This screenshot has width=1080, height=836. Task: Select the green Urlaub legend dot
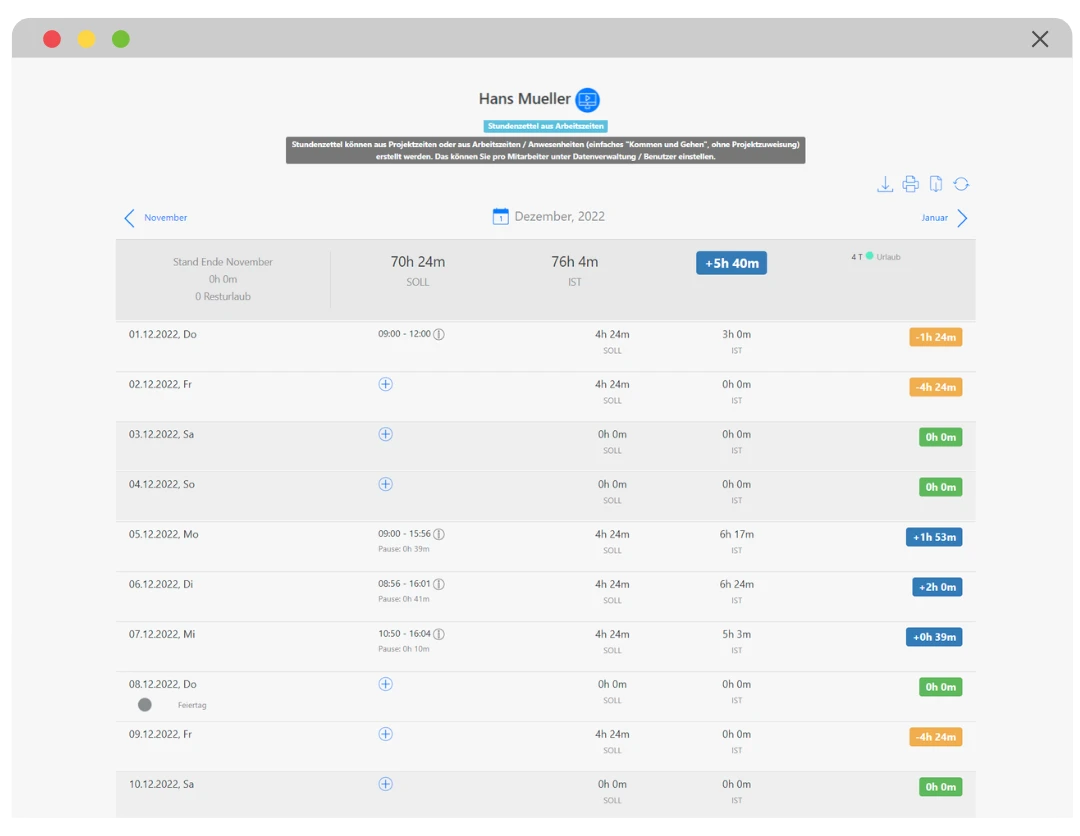(x=869, y=256)
